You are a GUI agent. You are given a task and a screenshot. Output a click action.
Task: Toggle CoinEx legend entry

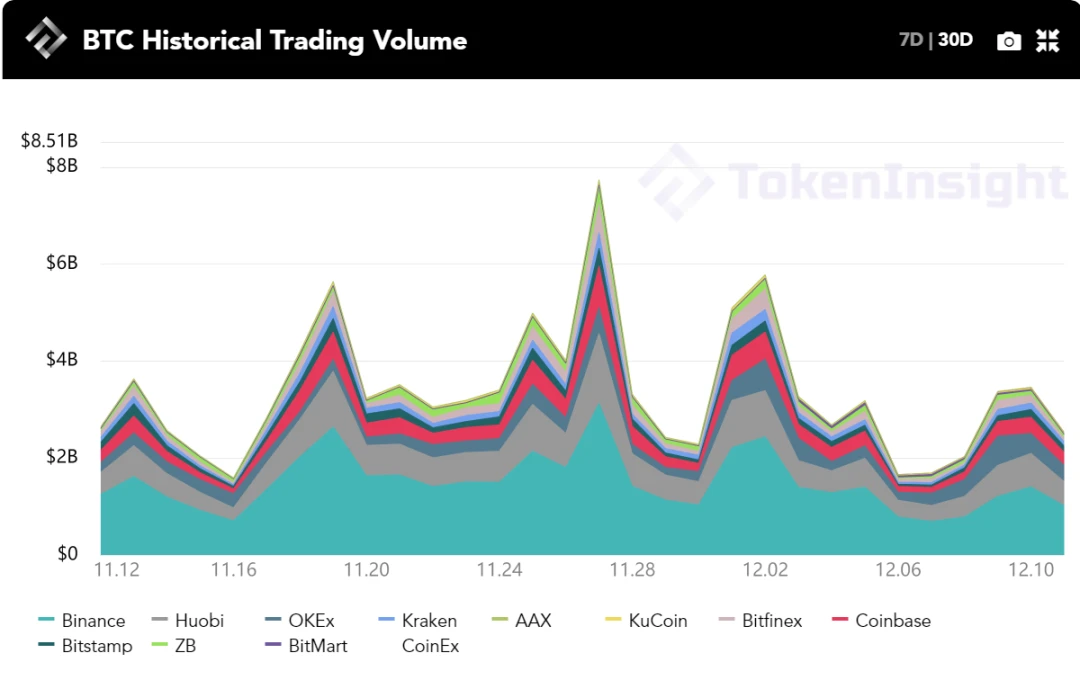430,646
